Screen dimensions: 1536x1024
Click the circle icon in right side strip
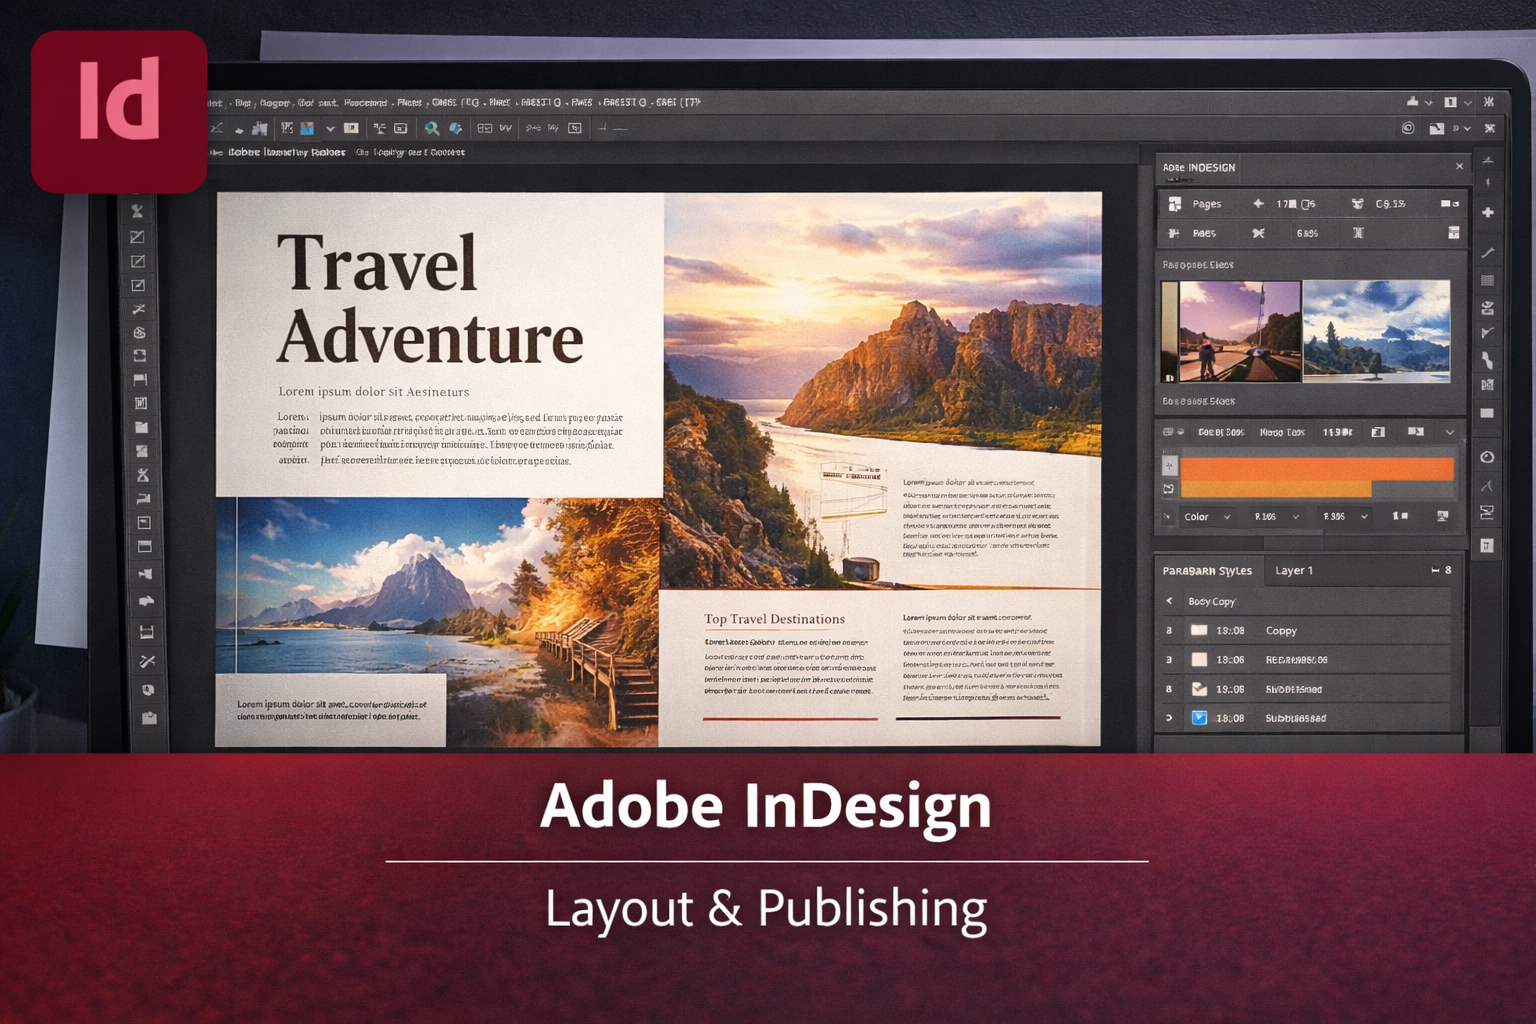point(1488,457)
